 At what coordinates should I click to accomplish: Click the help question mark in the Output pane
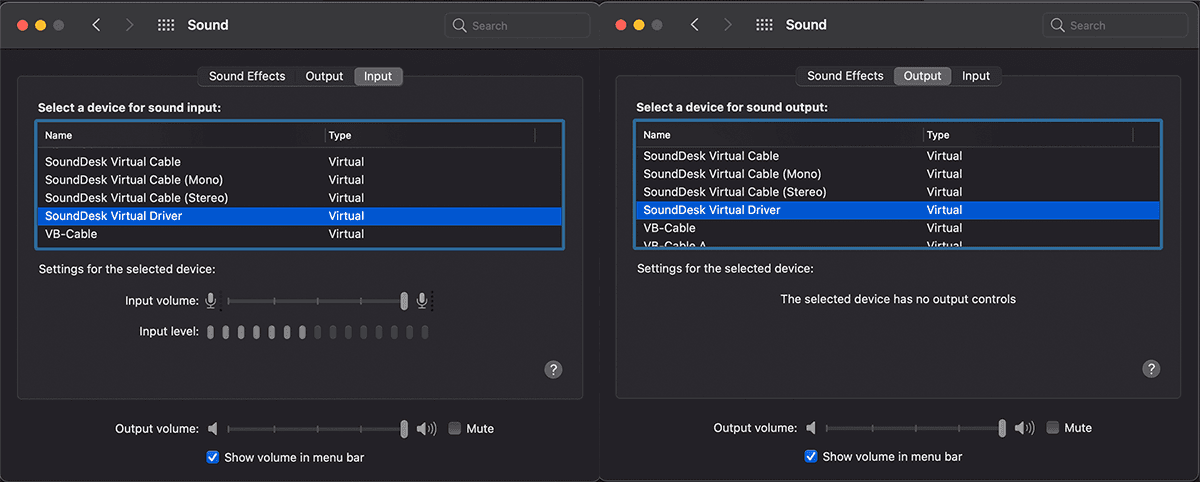[1151, 369]
